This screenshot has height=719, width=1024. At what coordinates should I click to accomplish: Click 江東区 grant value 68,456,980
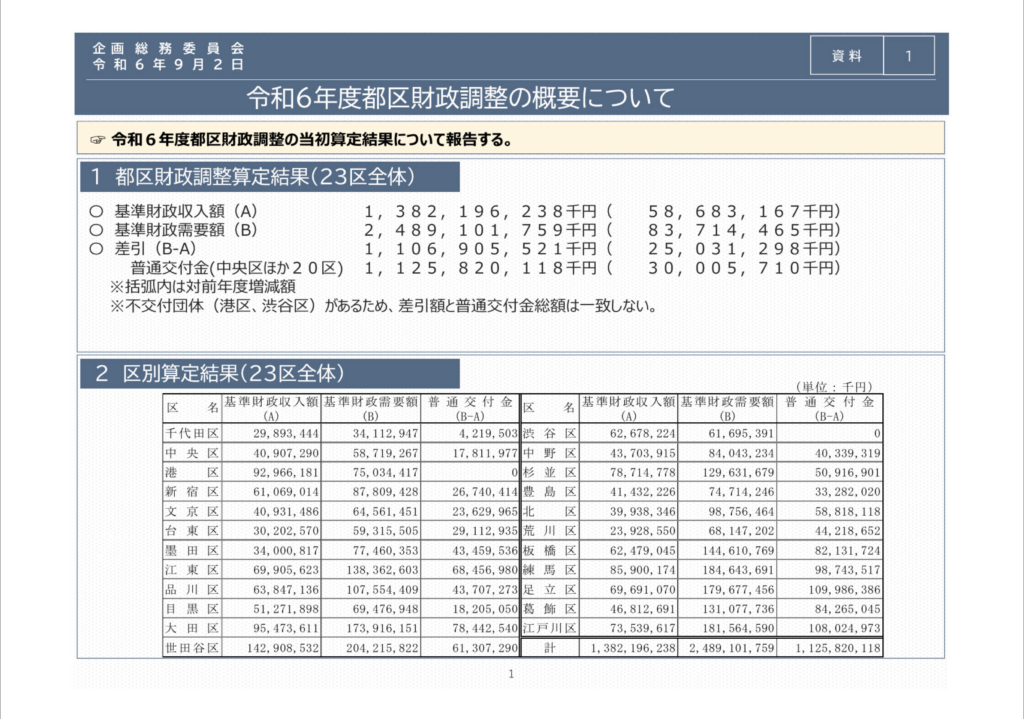tap(485, 570)
